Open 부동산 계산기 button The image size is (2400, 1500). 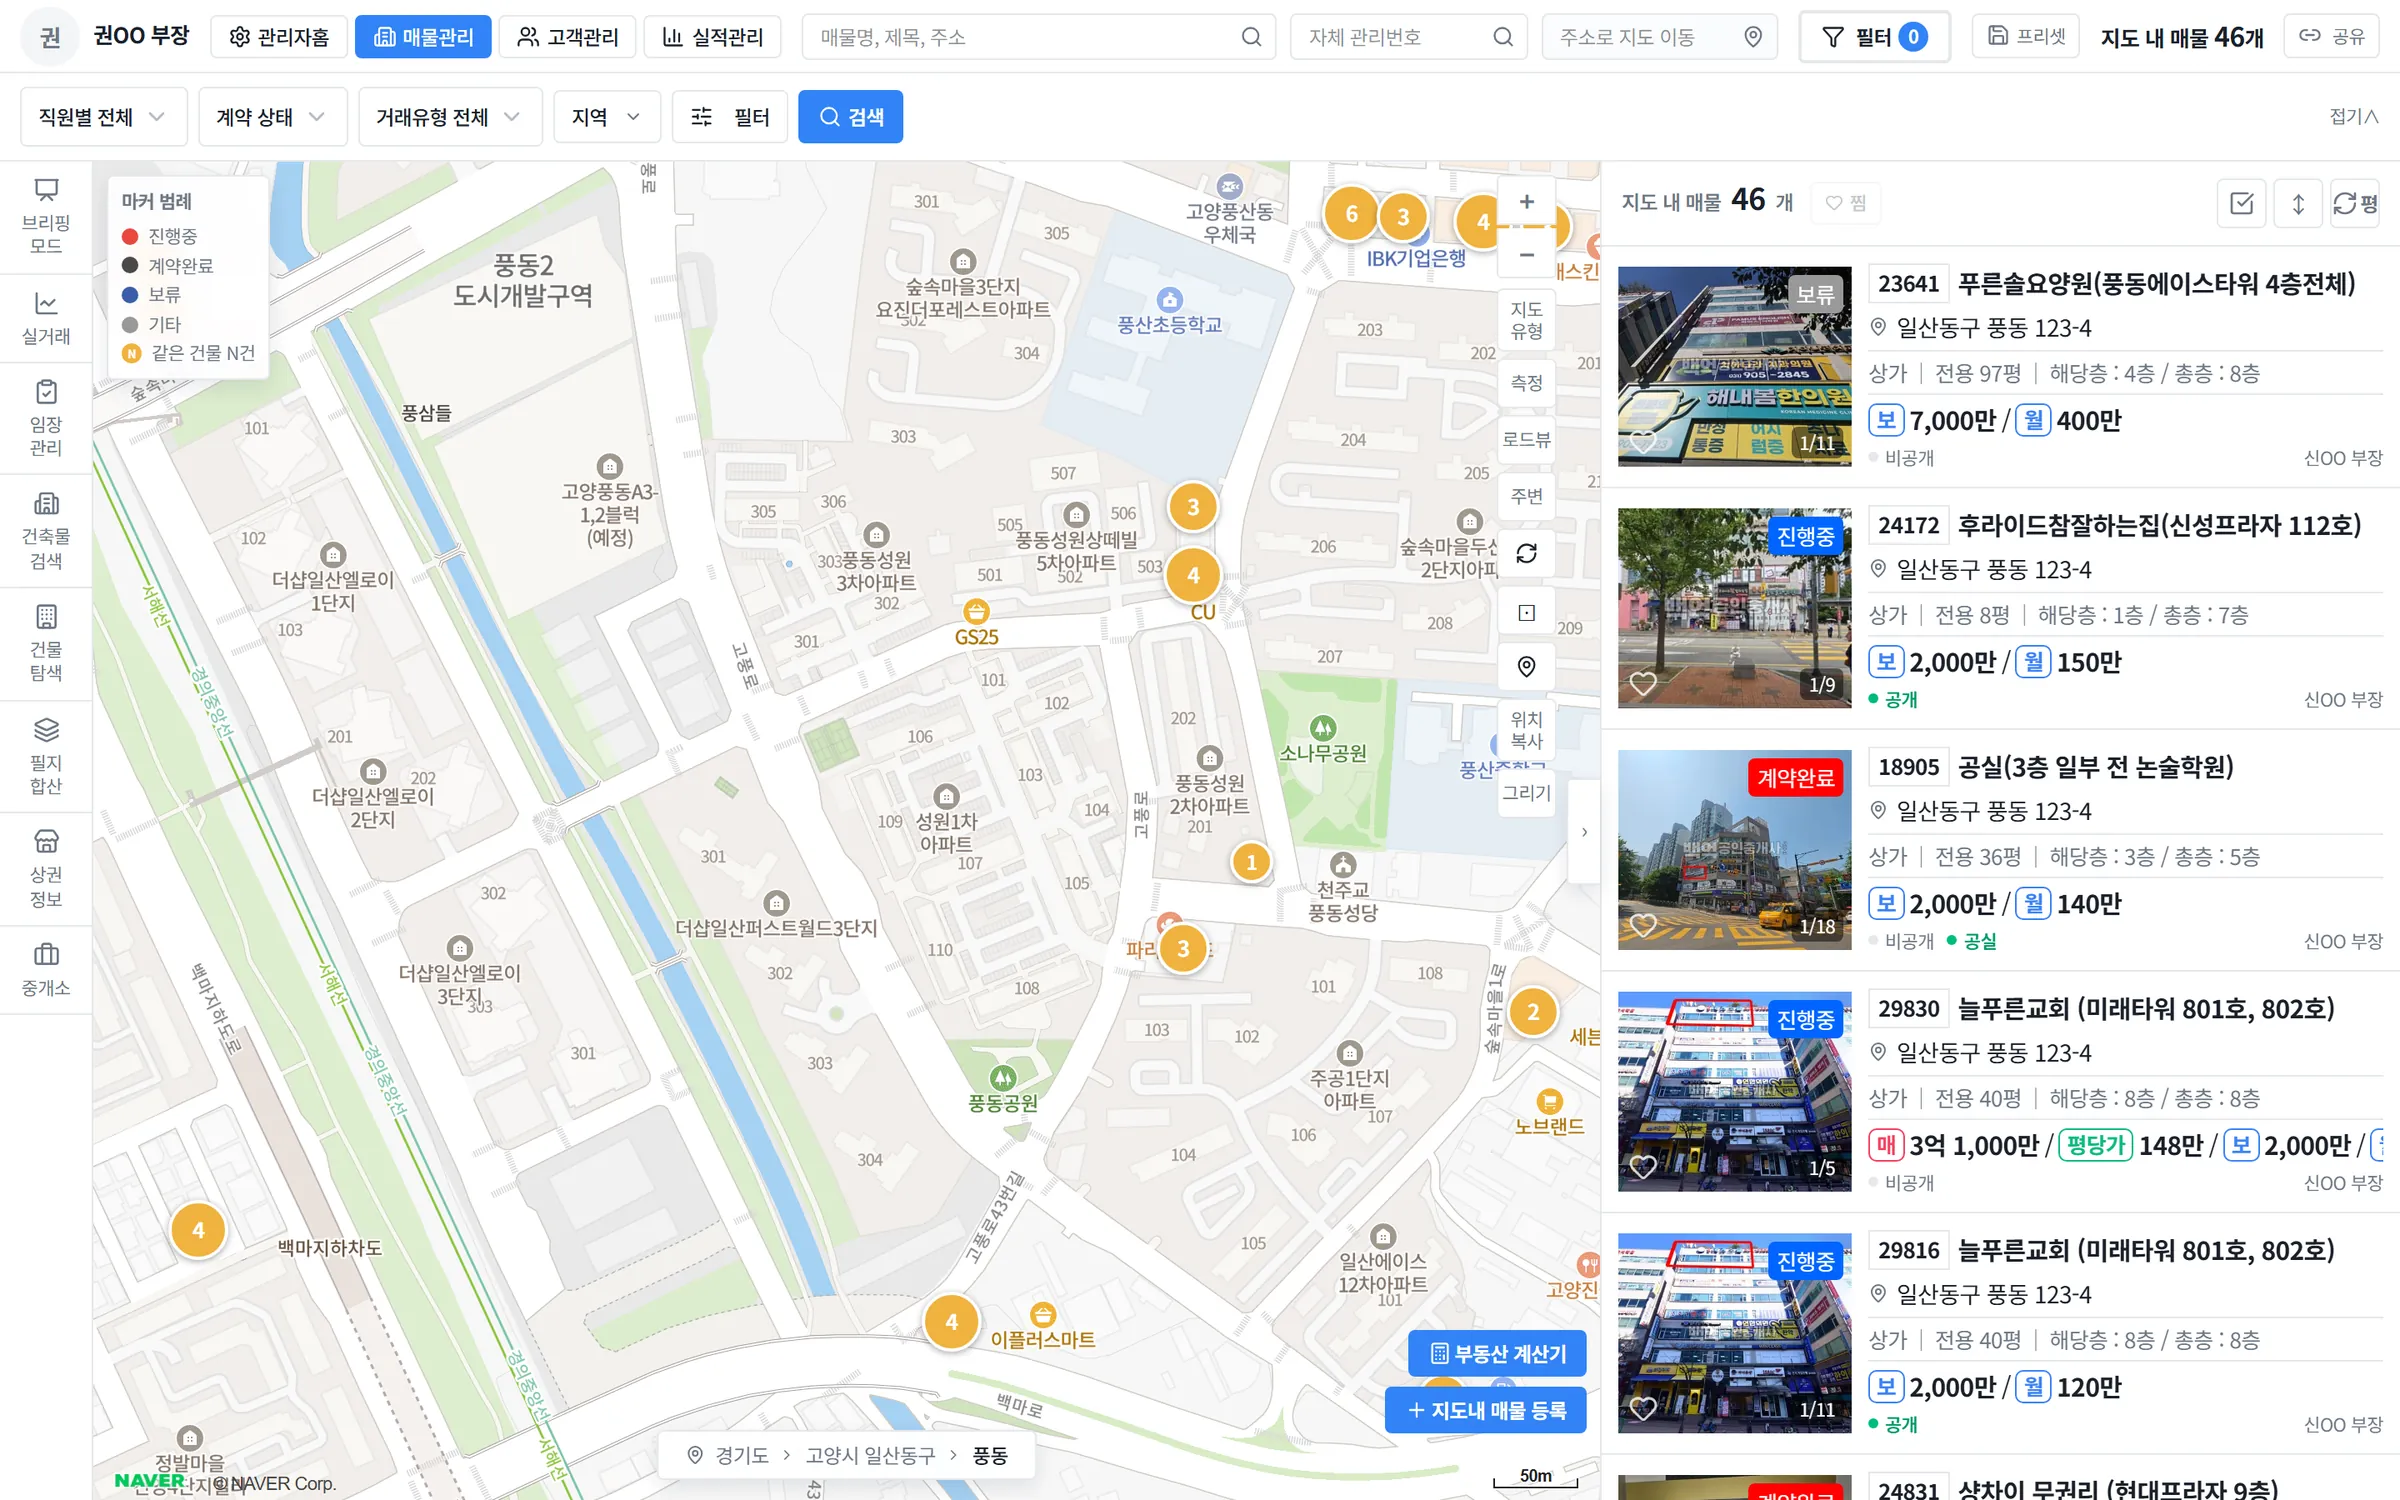(x=1497, y=1353)
